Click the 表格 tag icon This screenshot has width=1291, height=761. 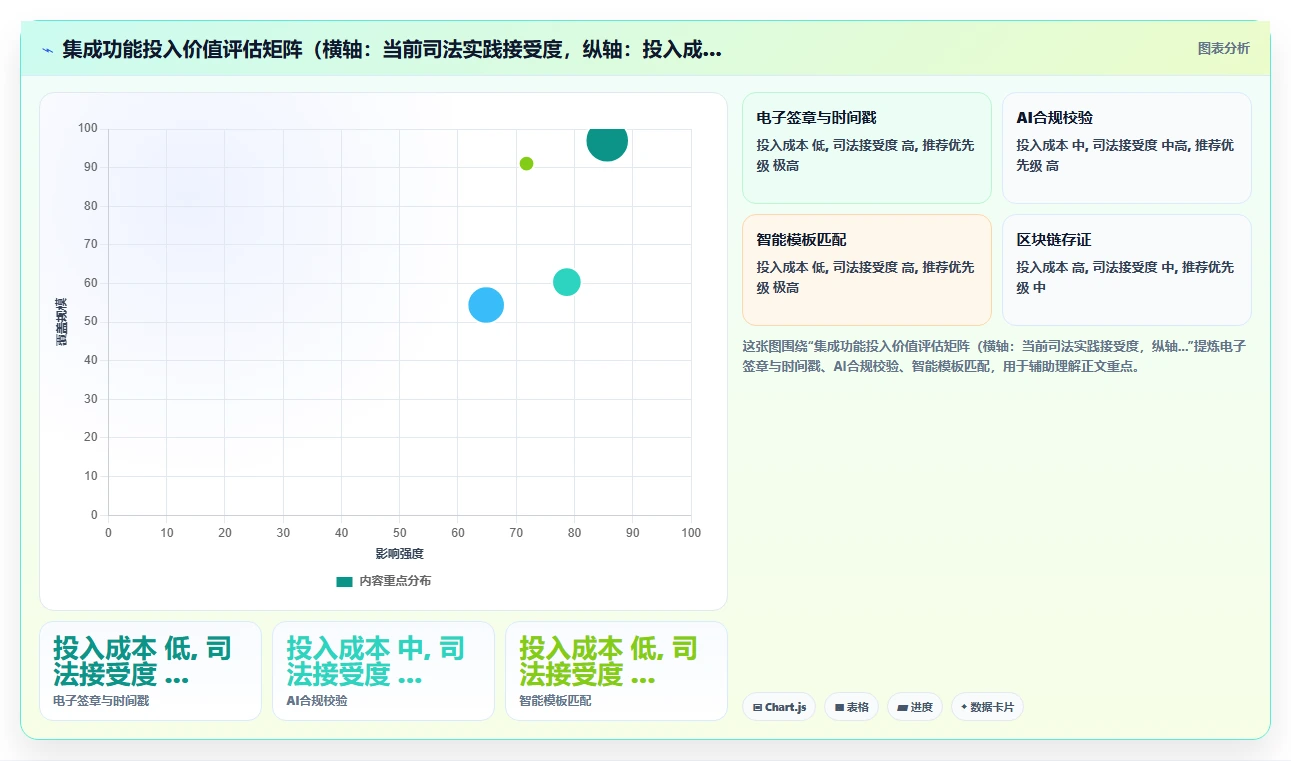coord(839,707)
